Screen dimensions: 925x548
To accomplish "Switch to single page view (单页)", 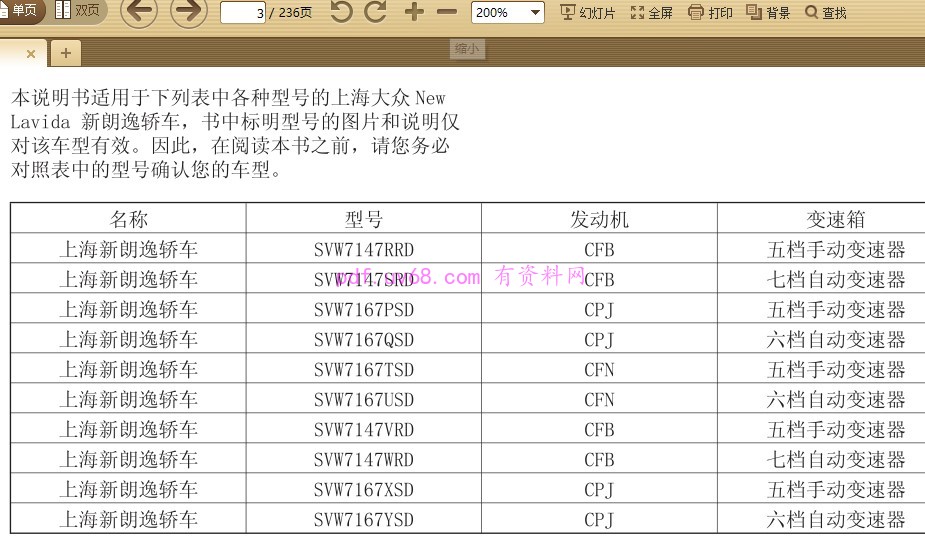I will click(x=20, y=11).
